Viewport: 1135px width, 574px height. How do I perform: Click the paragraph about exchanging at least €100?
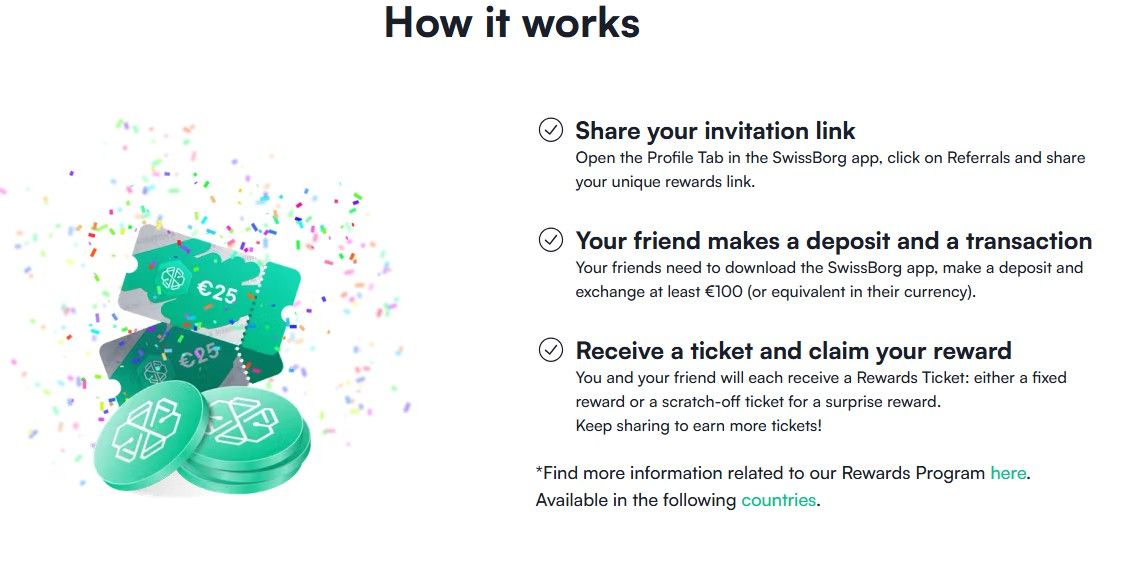click(x=828, y=280)
